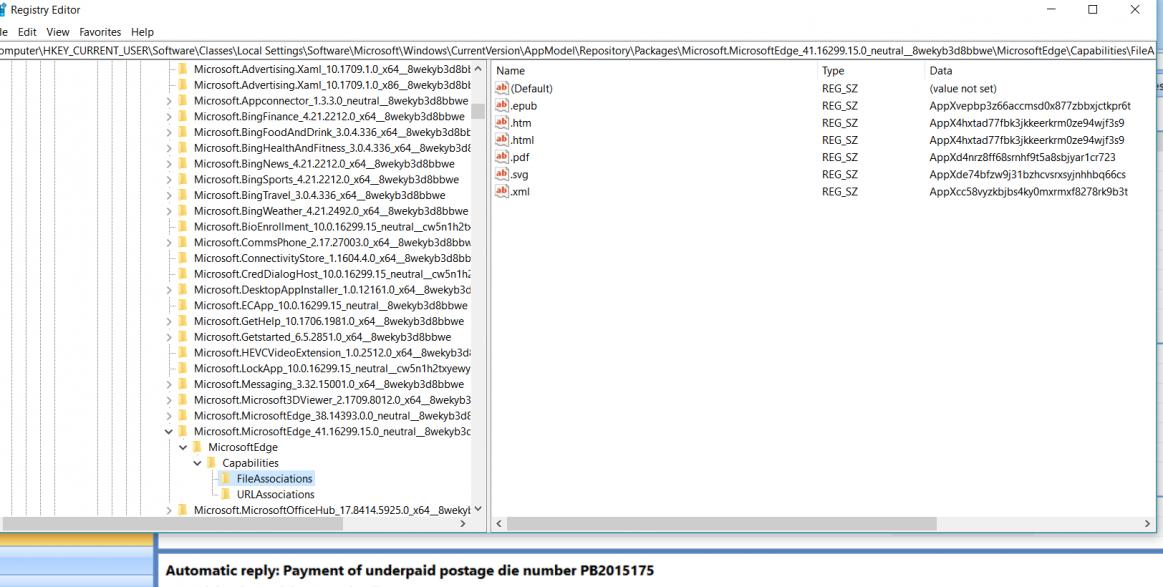Click folder icon of Microsoft.ConnectivityStore key

pyautogui.click(x=182, y=258)
